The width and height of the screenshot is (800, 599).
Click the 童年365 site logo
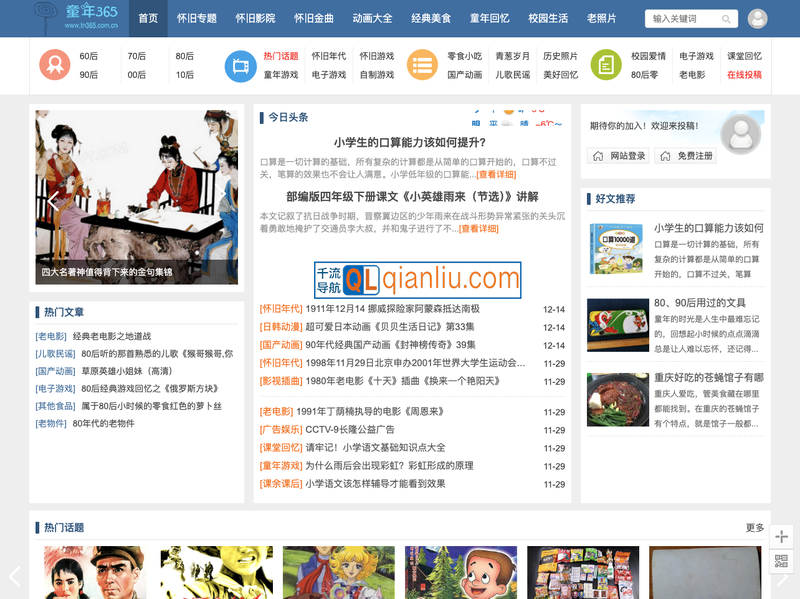(77, 17)
